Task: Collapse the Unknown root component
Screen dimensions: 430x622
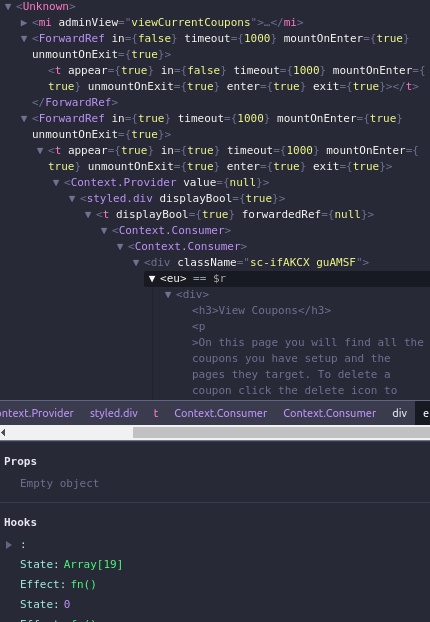Action: click(x=8, y=6)
